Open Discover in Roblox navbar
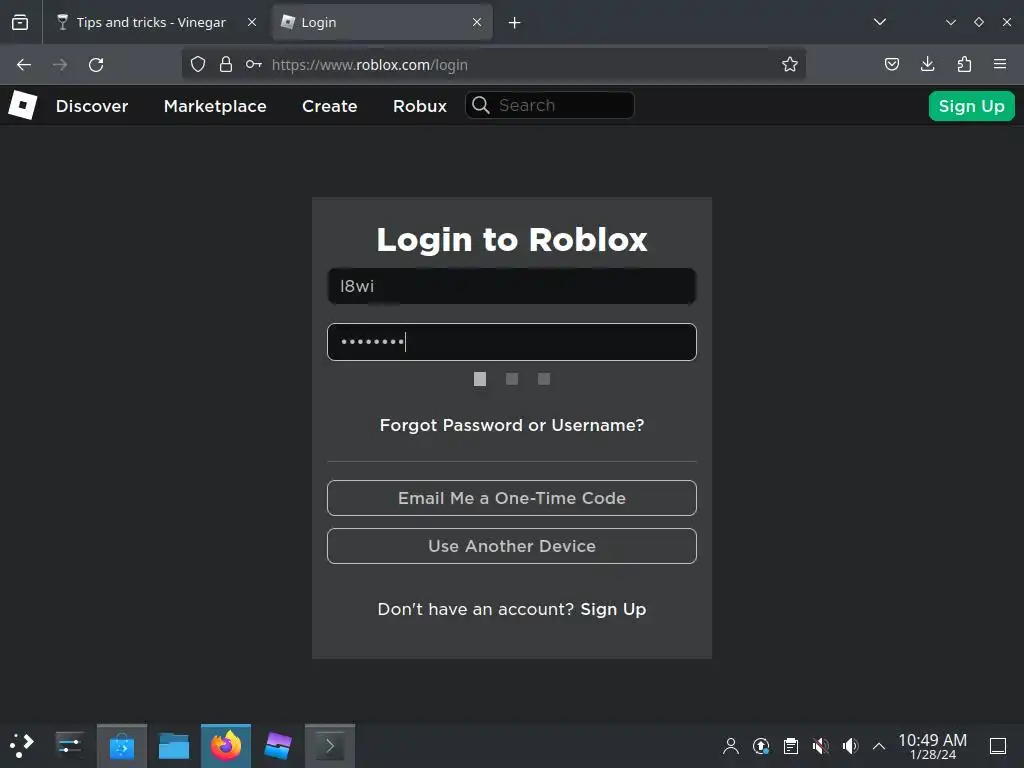The height and width of the screenshot is (768, 1024). [x=92, y=106]
